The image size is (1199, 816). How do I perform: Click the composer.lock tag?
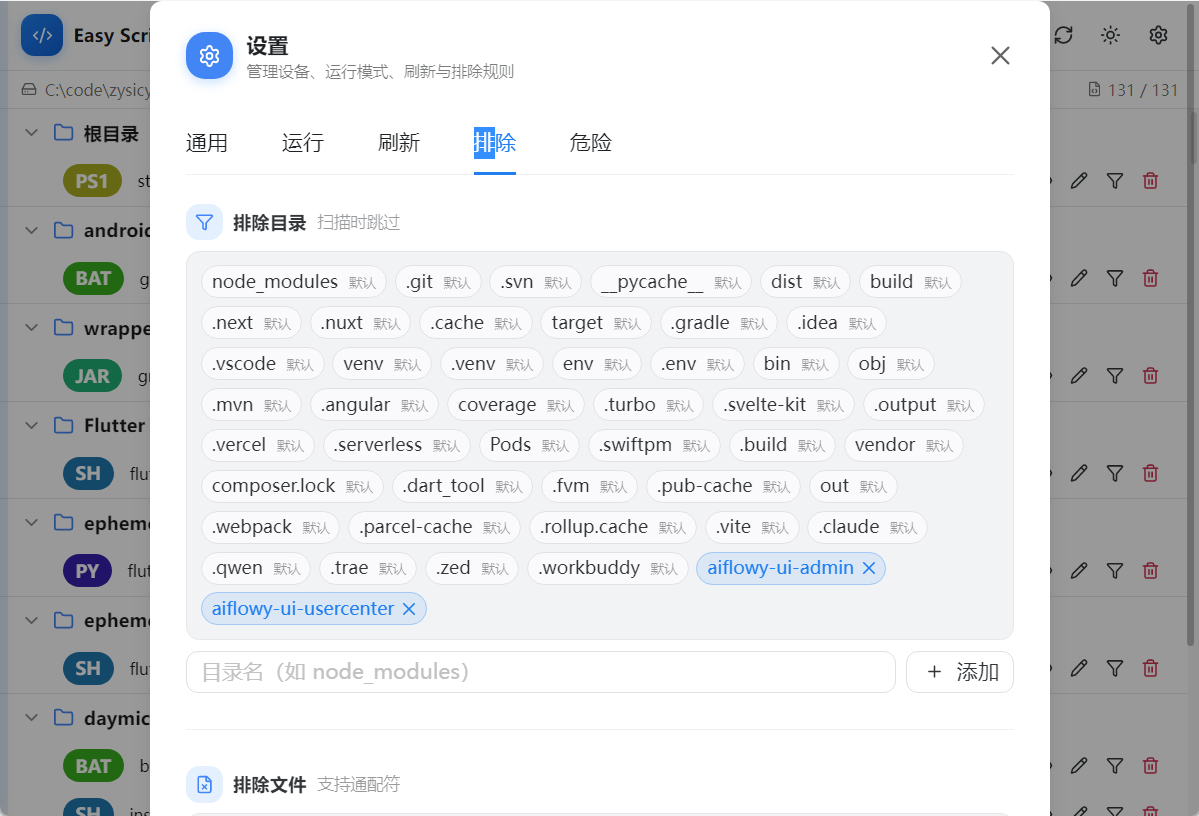pyautogui.click(x=292, y=486)
